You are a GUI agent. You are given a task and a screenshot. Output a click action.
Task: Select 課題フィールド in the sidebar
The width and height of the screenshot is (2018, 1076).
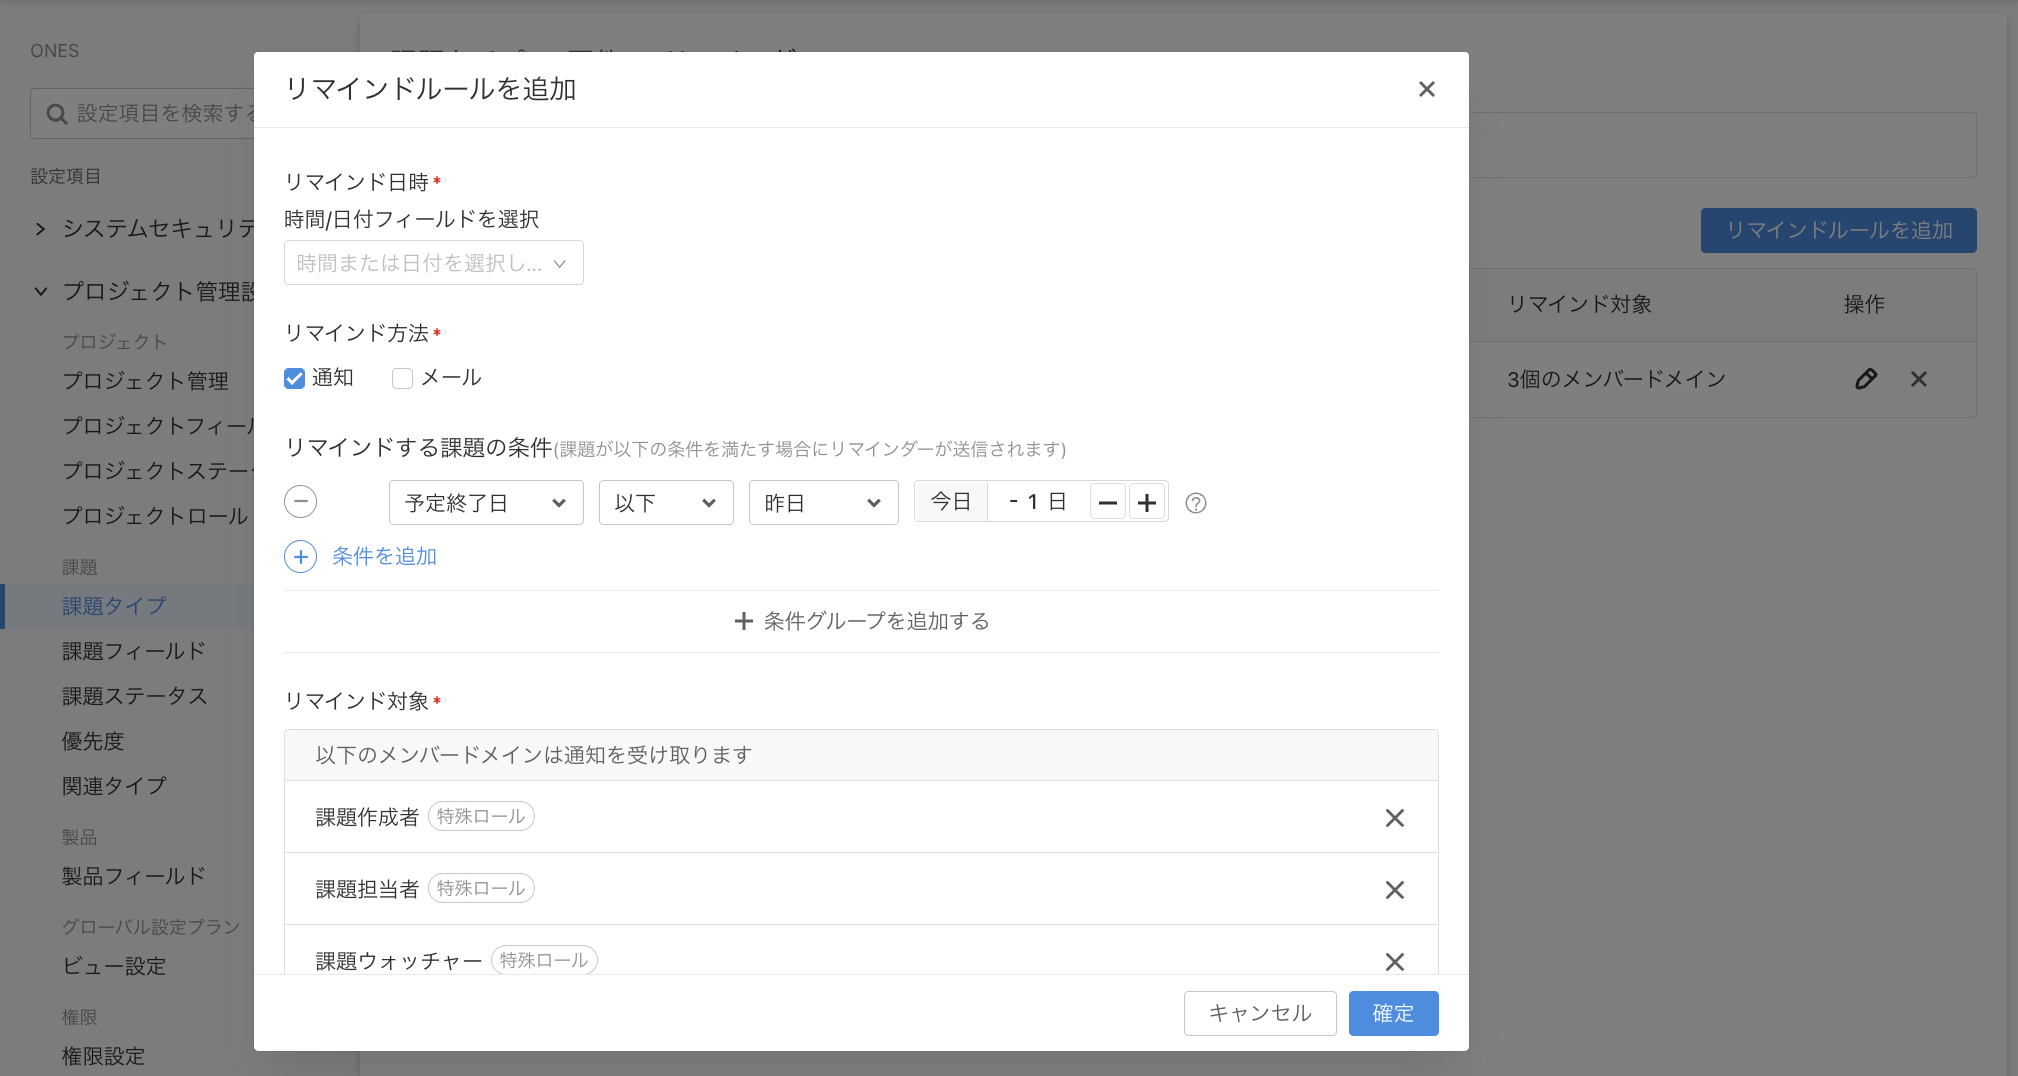click(134, 651)
